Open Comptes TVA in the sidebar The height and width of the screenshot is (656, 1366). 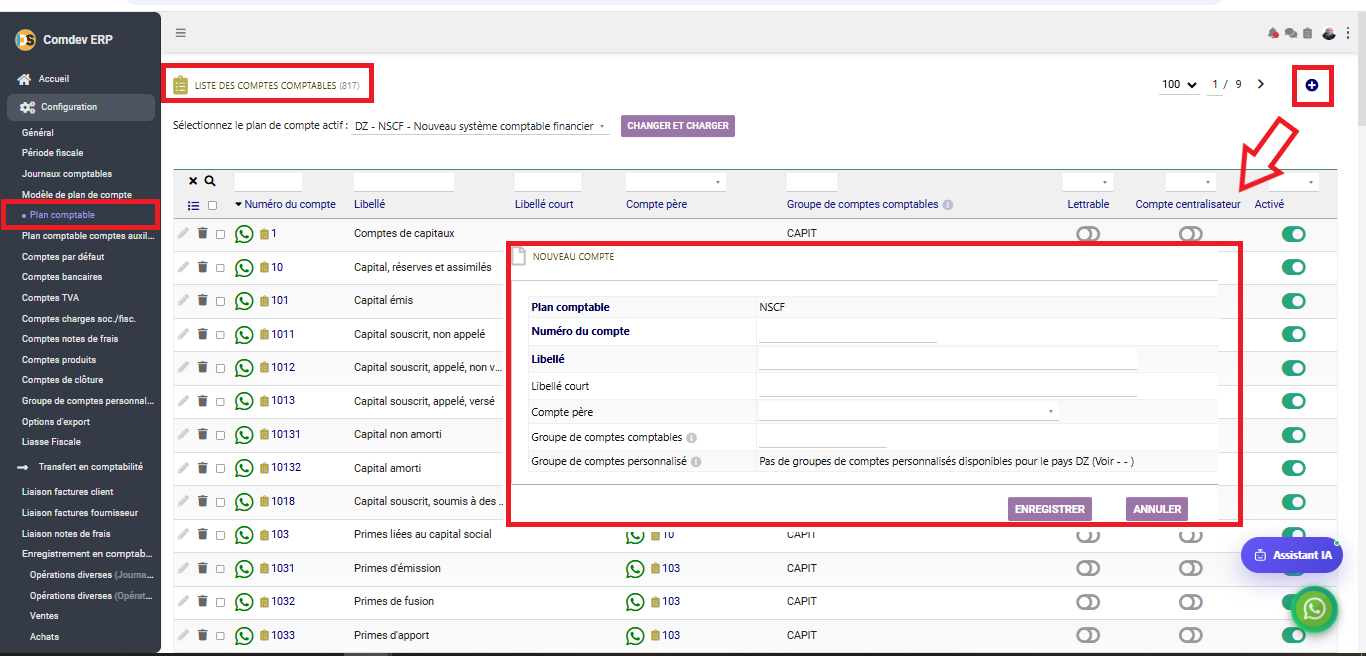50,298
